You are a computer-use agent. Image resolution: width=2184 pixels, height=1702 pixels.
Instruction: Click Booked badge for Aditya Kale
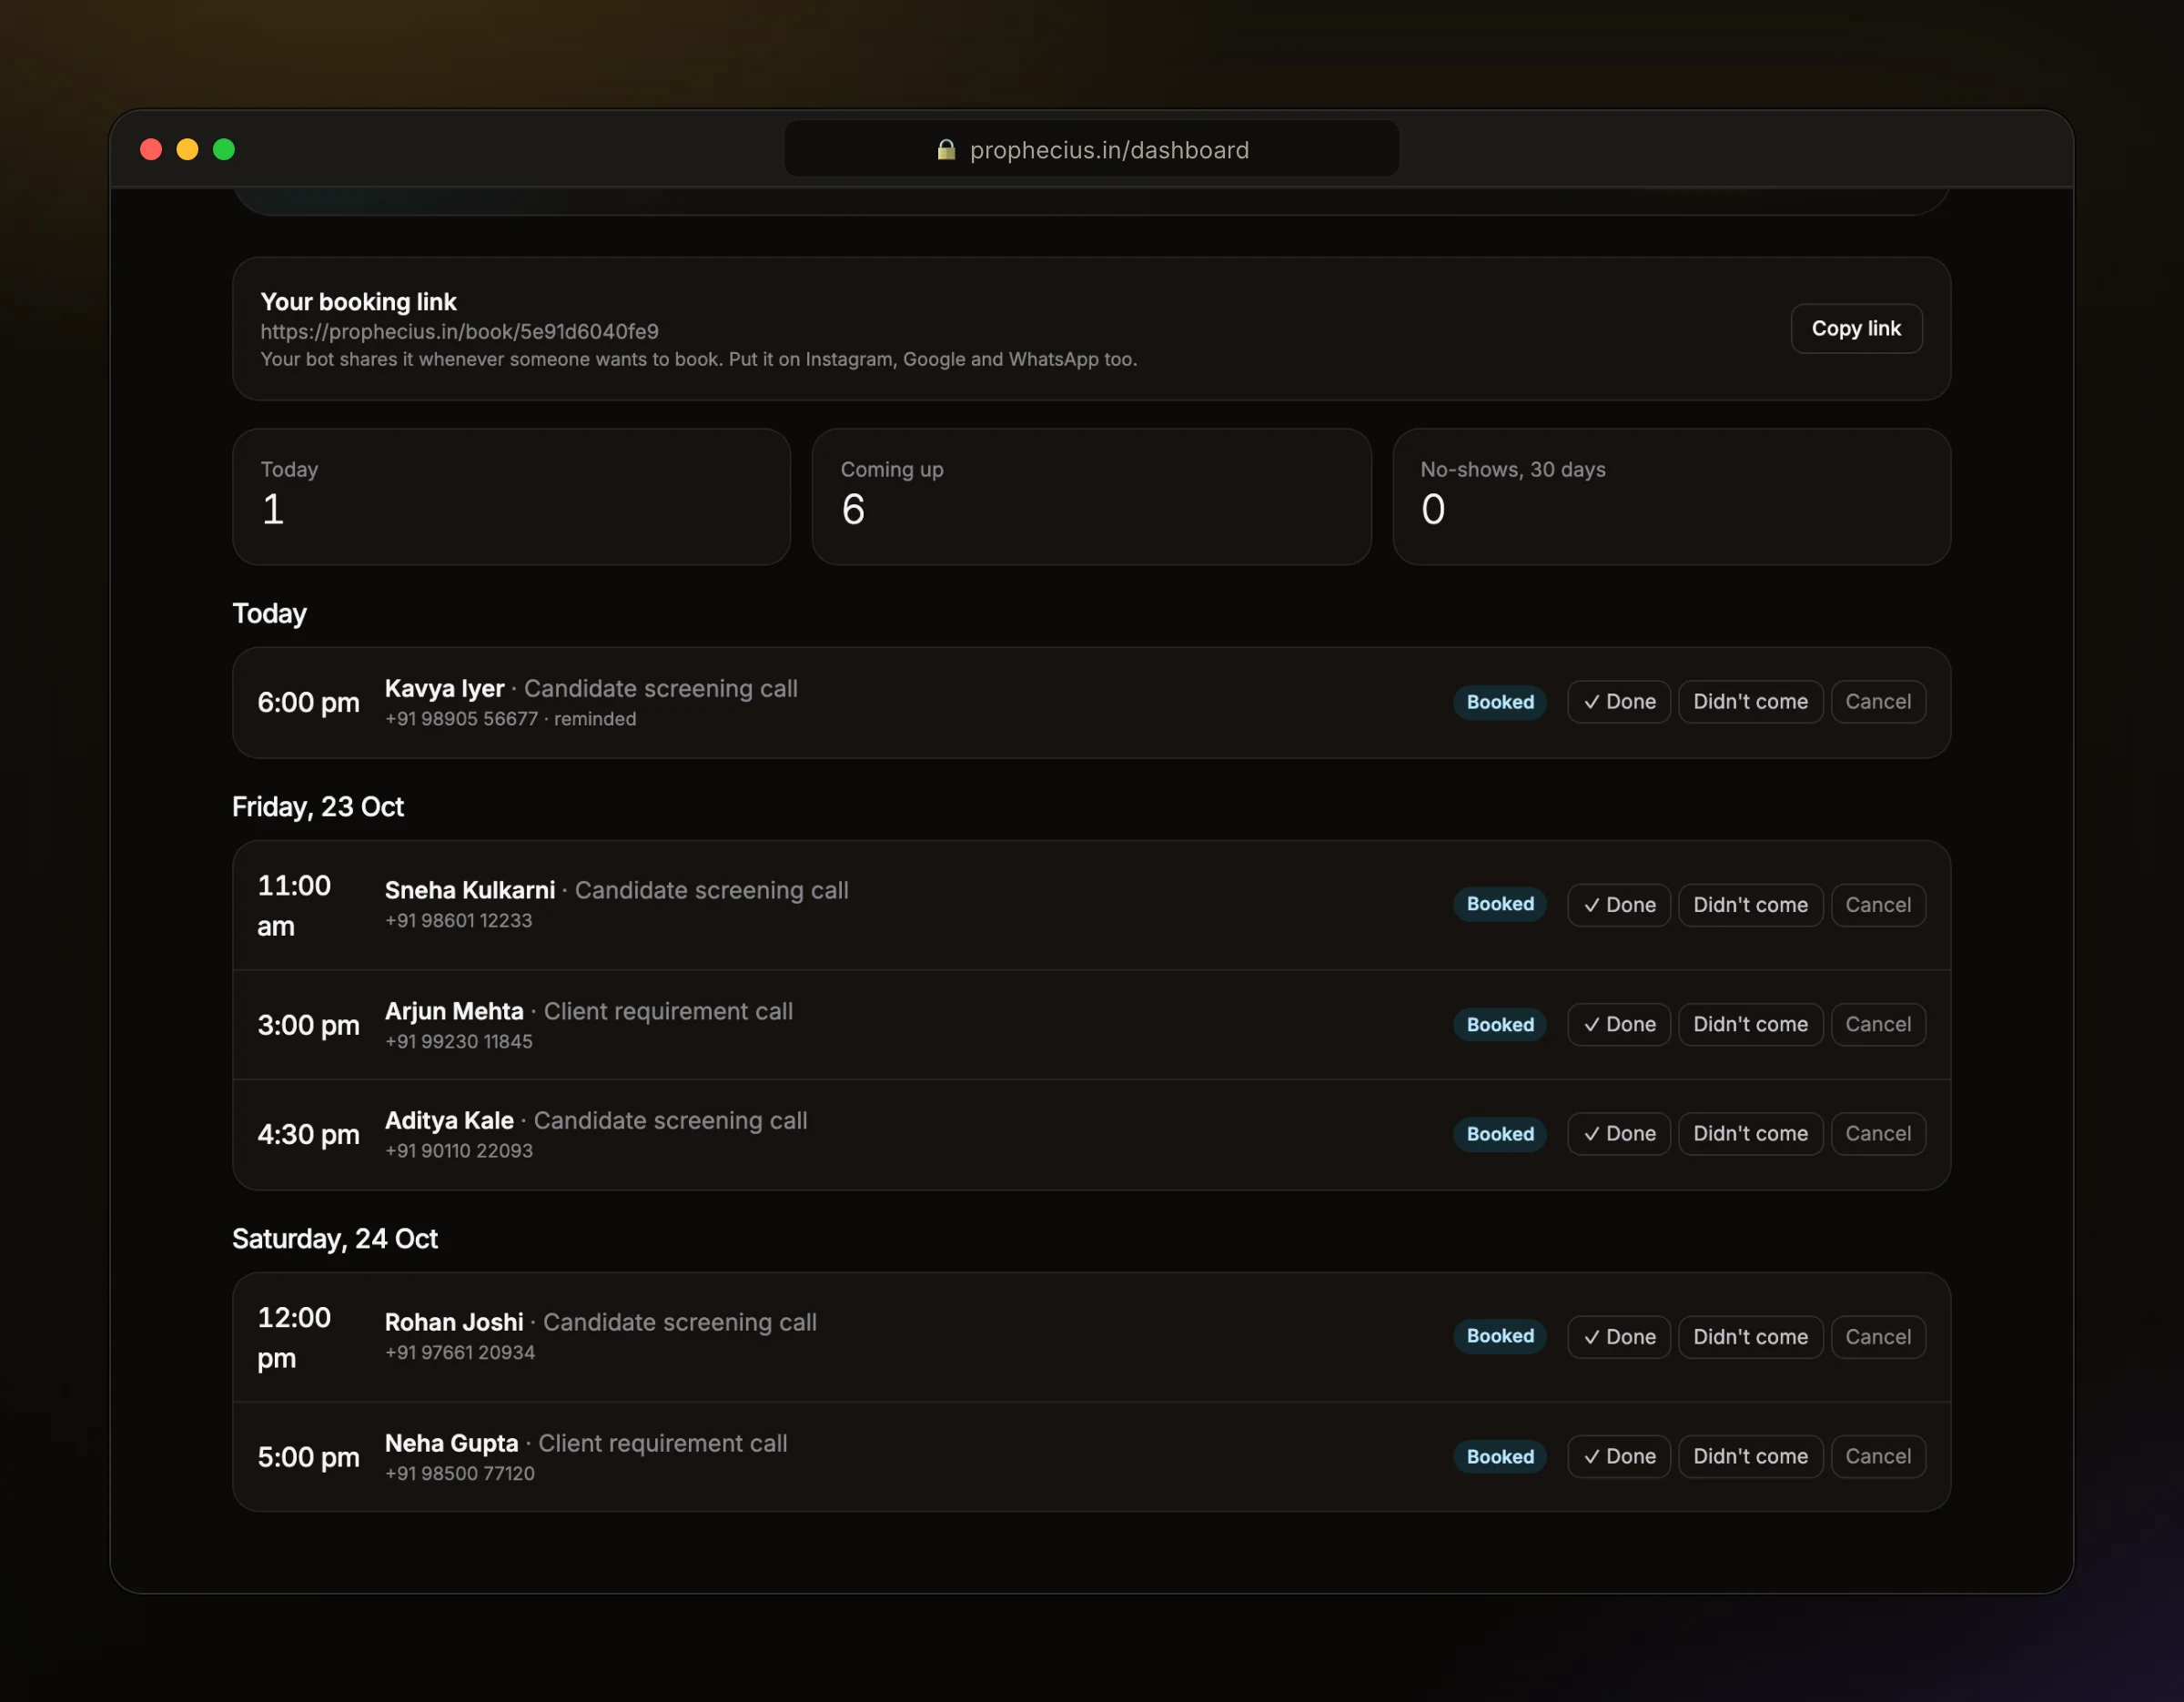[x=1499, y=1134]
